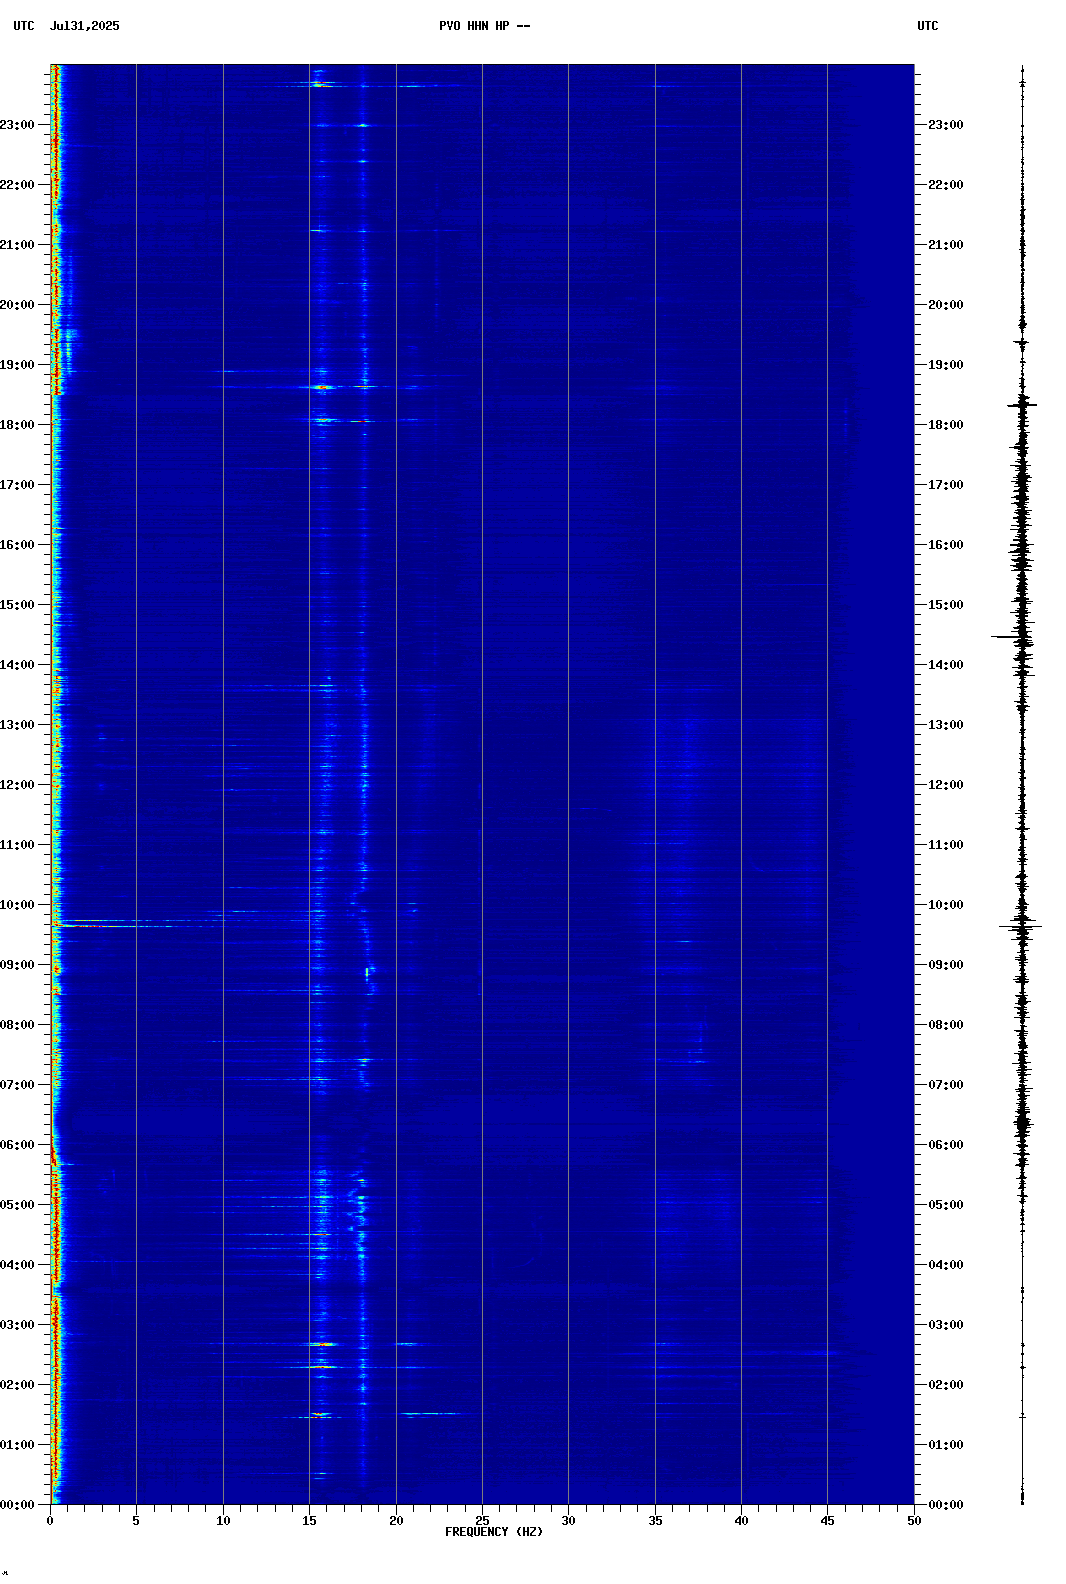This screenshot has width=1066, height=1584.
Task: Click the left axis 07:00 time label
Action: click(17, 1085)
